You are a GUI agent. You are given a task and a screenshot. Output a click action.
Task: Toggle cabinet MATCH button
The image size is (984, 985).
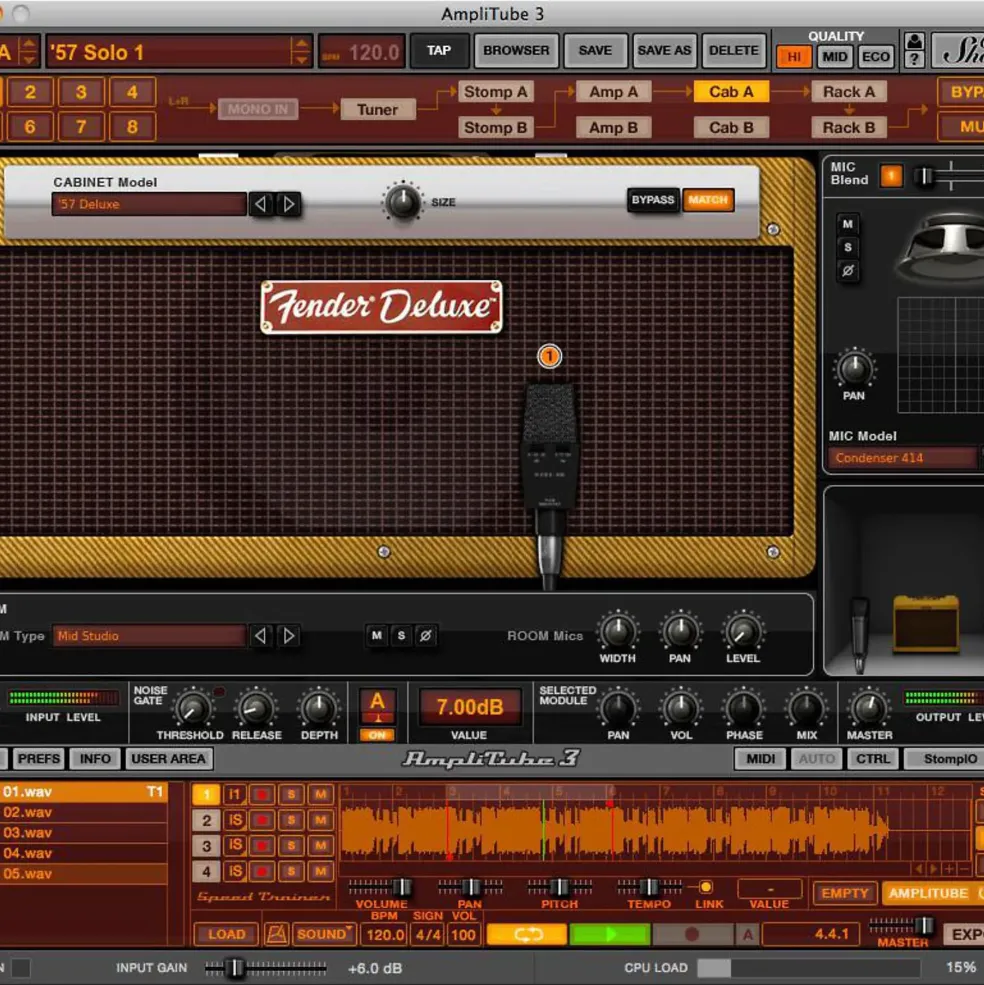(x=708, y=200)
